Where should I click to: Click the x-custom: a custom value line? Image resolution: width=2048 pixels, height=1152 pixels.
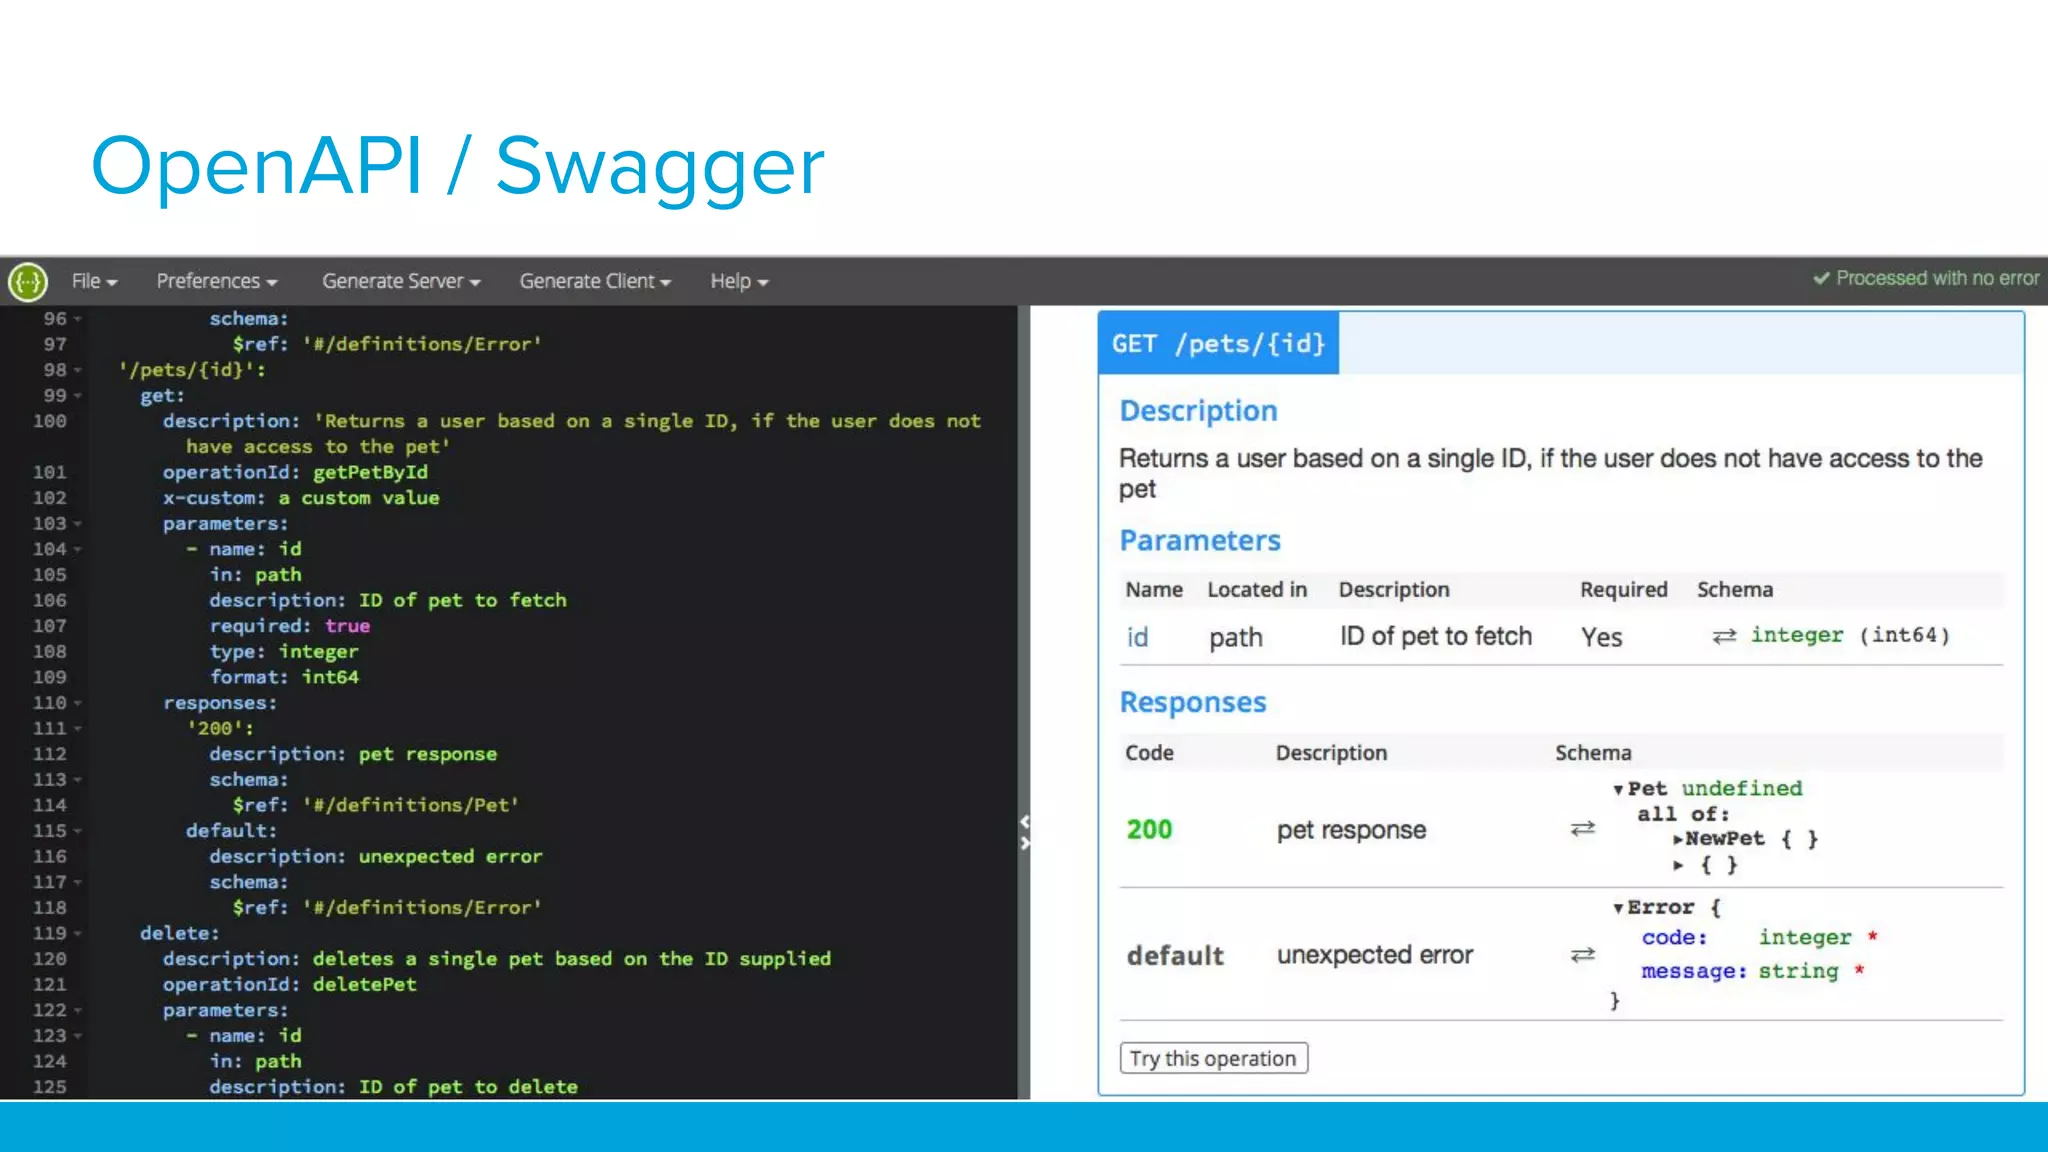301,498
